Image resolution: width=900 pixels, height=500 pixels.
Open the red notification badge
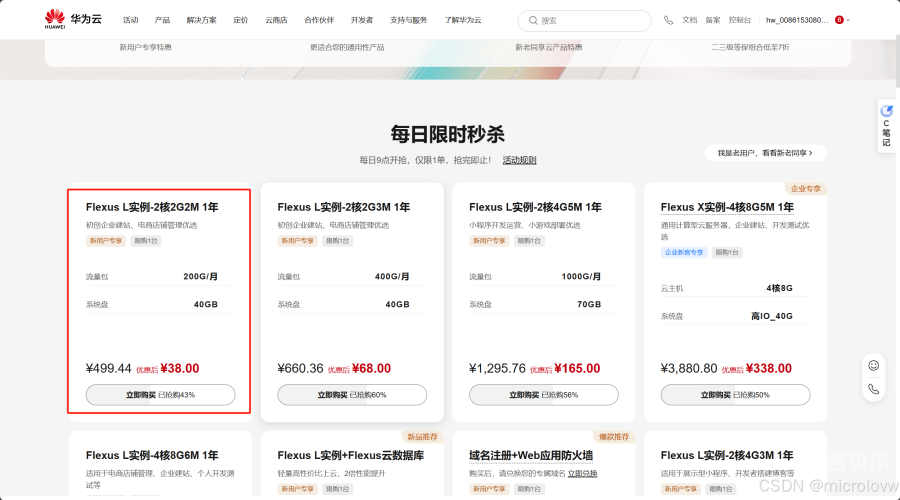(x=839, y=20)
